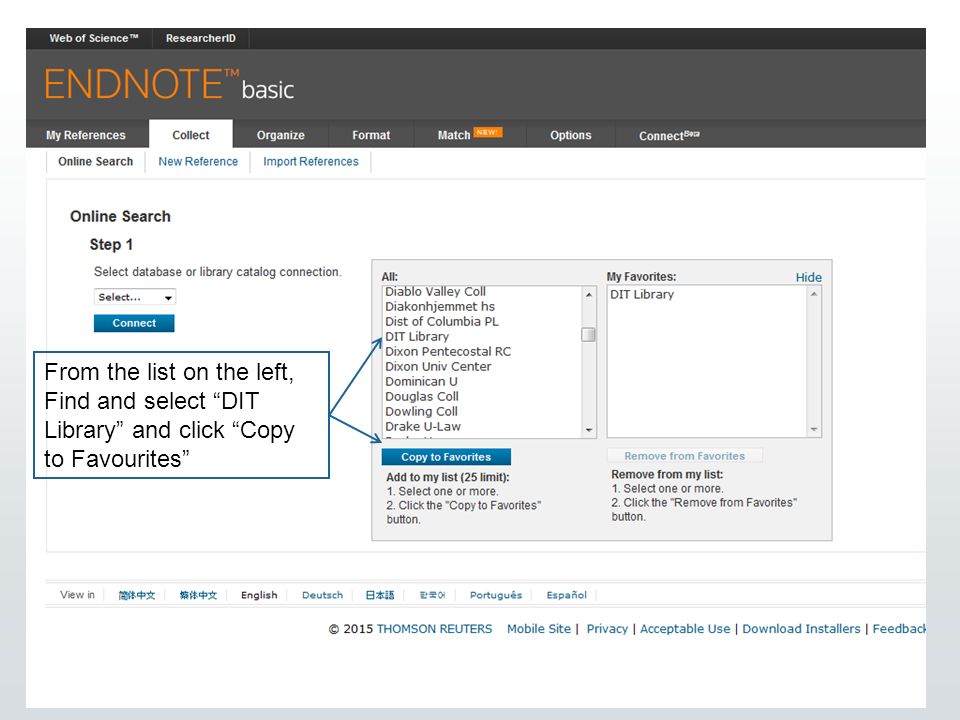This screenshot has height=720, width=960.
Task: Switch language to Simplified Chinese
Action: pyautogui.click(x=137, y=595)
